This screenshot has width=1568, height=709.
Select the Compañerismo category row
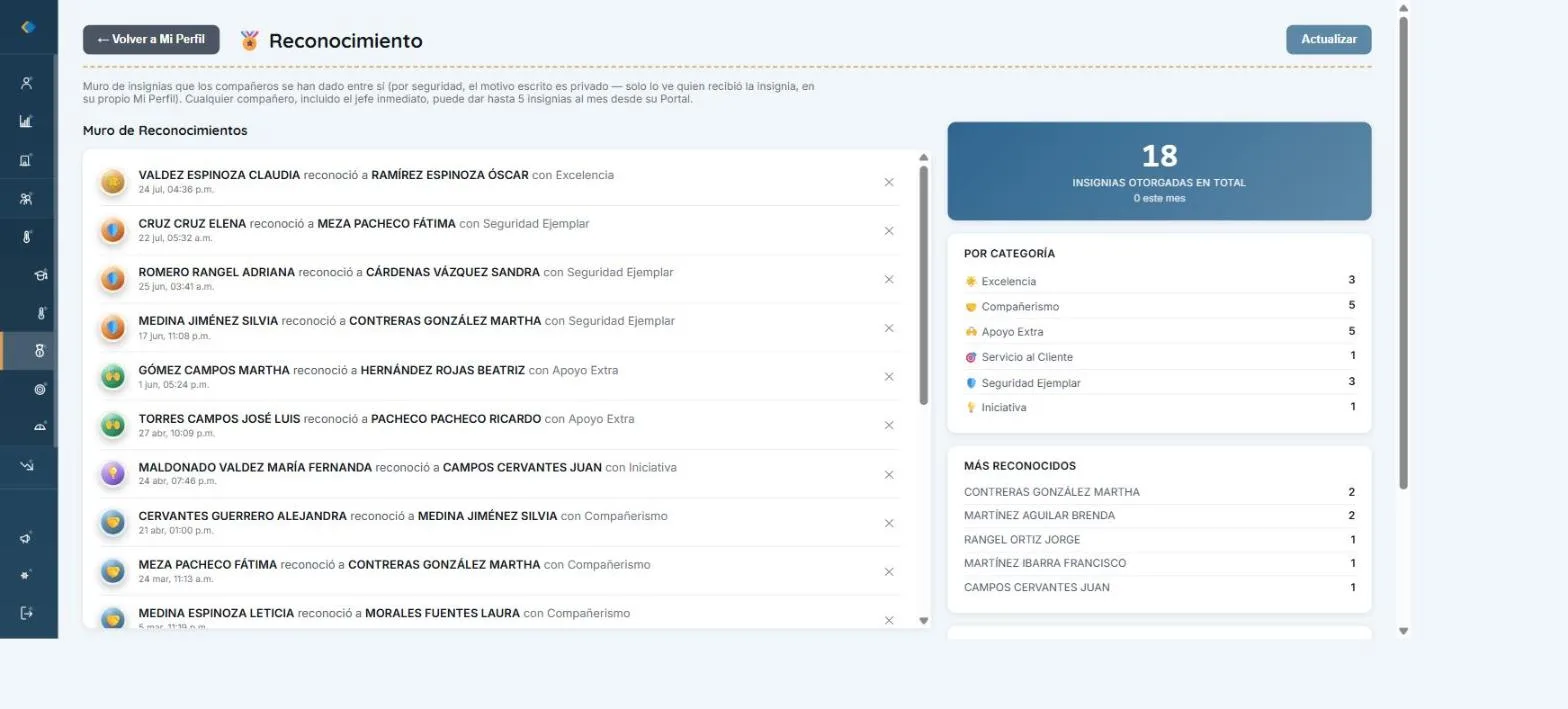[1160, 306]
